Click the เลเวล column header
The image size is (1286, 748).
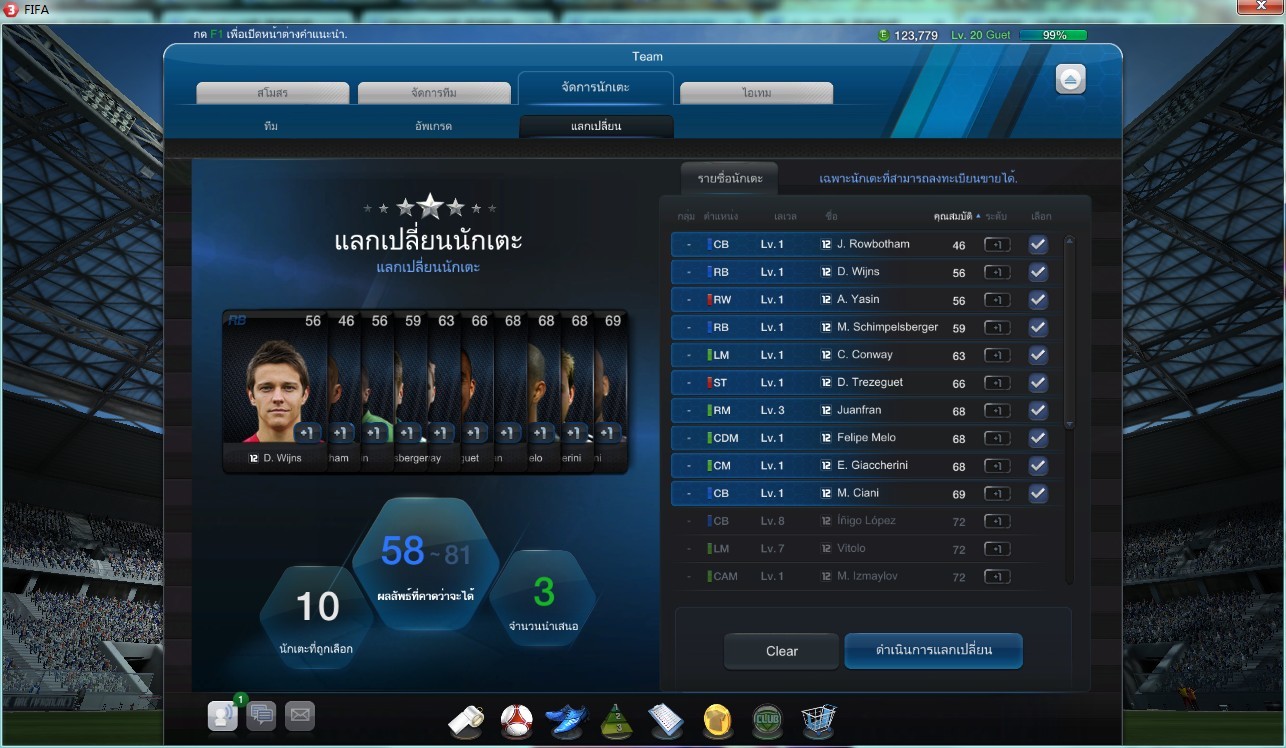coord(785,216)
